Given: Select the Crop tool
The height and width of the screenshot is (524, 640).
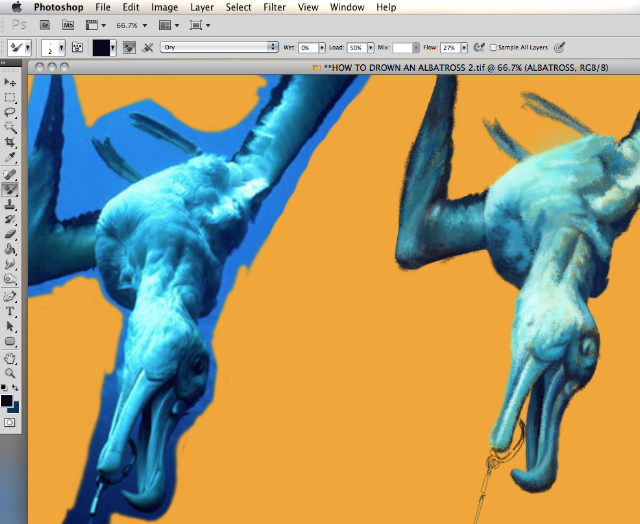Looking at the screenshot, I should 10,142.
